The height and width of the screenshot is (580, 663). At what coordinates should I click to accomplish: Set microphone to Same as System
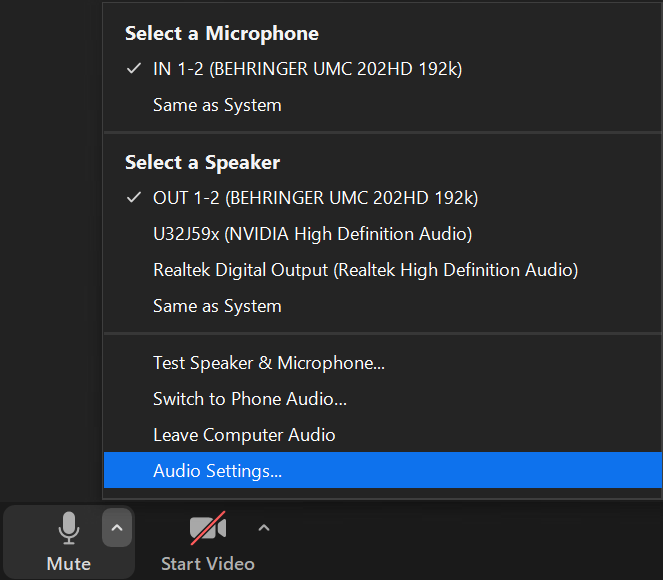(217, 105)
